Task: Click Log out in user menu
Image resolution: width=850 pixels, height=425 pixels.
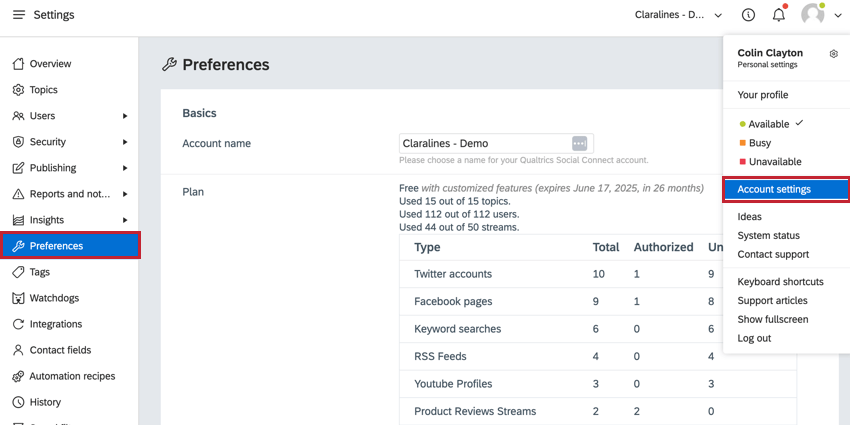Action: [754, 338]
